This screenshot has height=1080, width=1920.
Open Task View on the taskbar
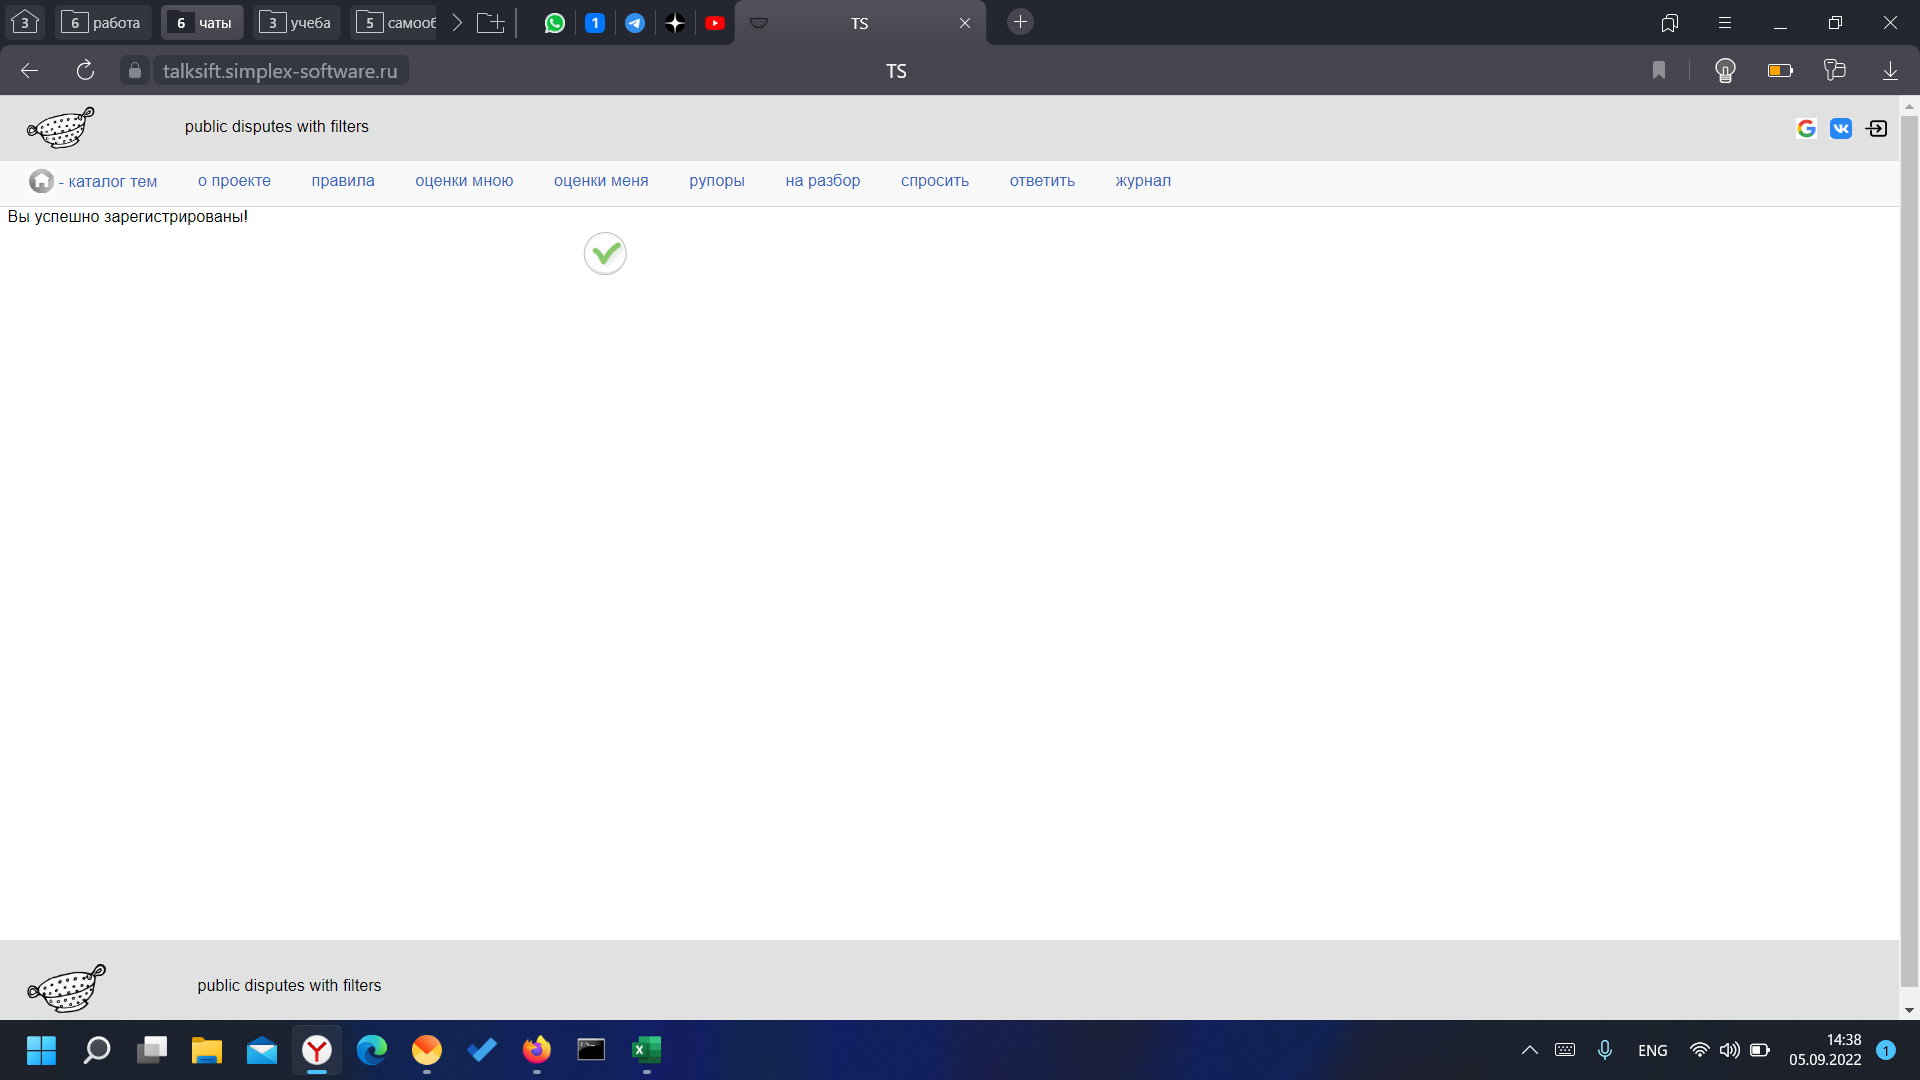152,1050
